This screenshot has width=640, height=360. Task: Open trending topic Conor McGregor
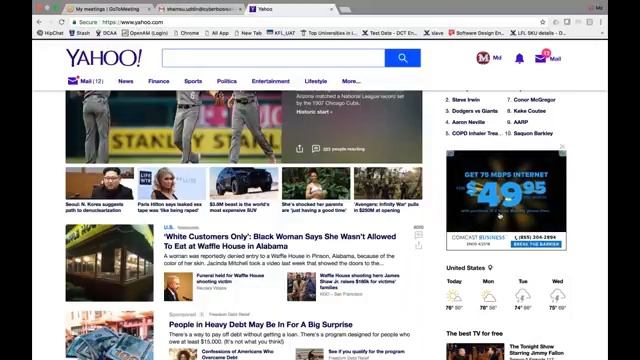(x=534, y=100)
